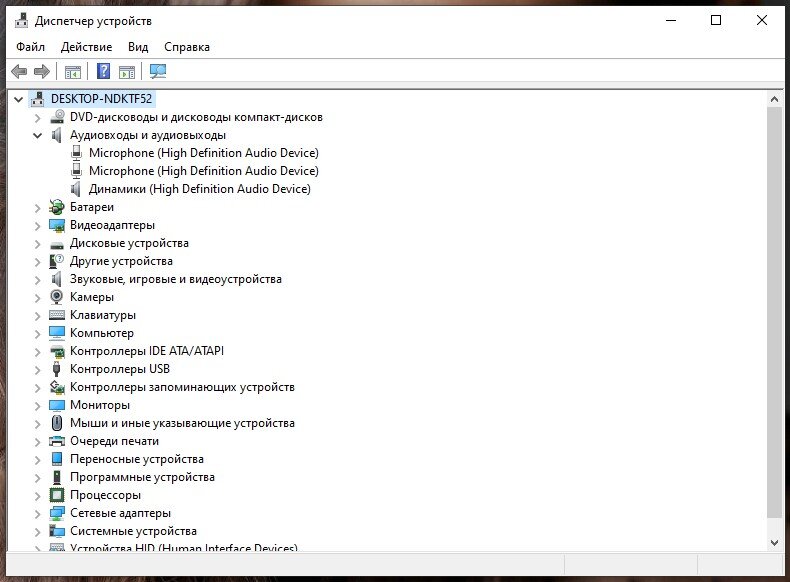Toggle the console tree pane icon
Viewport: 790px width, 582px height.
click(x=73, y=72)
